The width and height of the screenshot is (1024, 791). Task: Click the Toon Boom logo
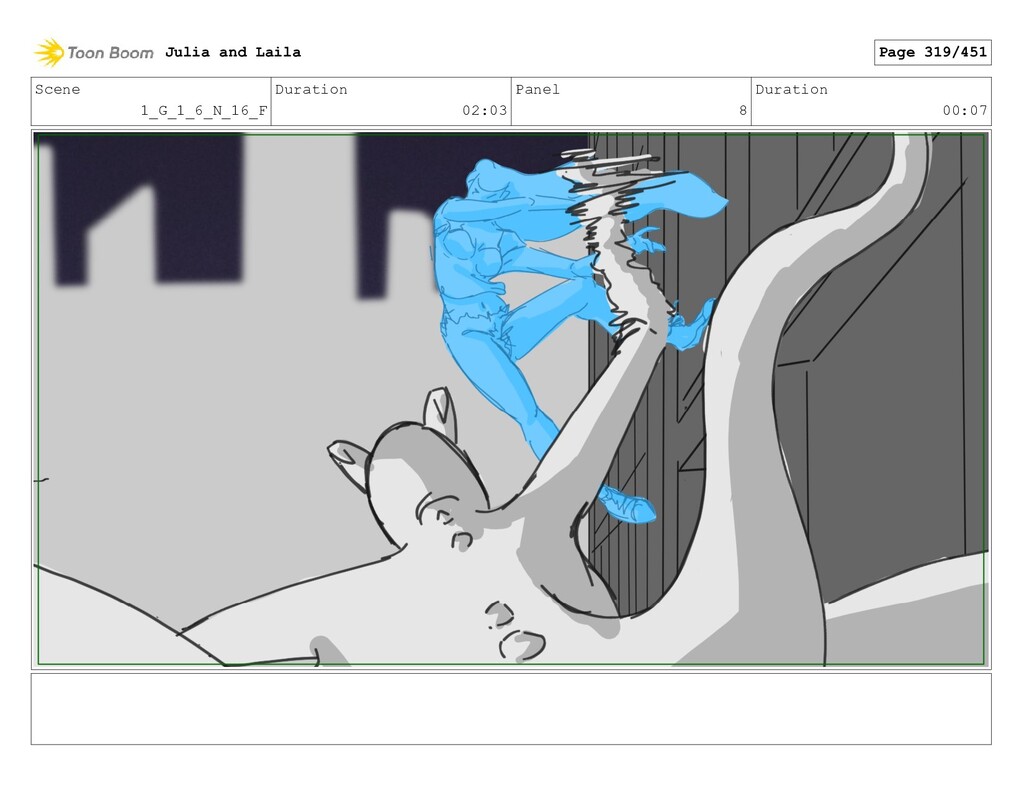[93, 53]
